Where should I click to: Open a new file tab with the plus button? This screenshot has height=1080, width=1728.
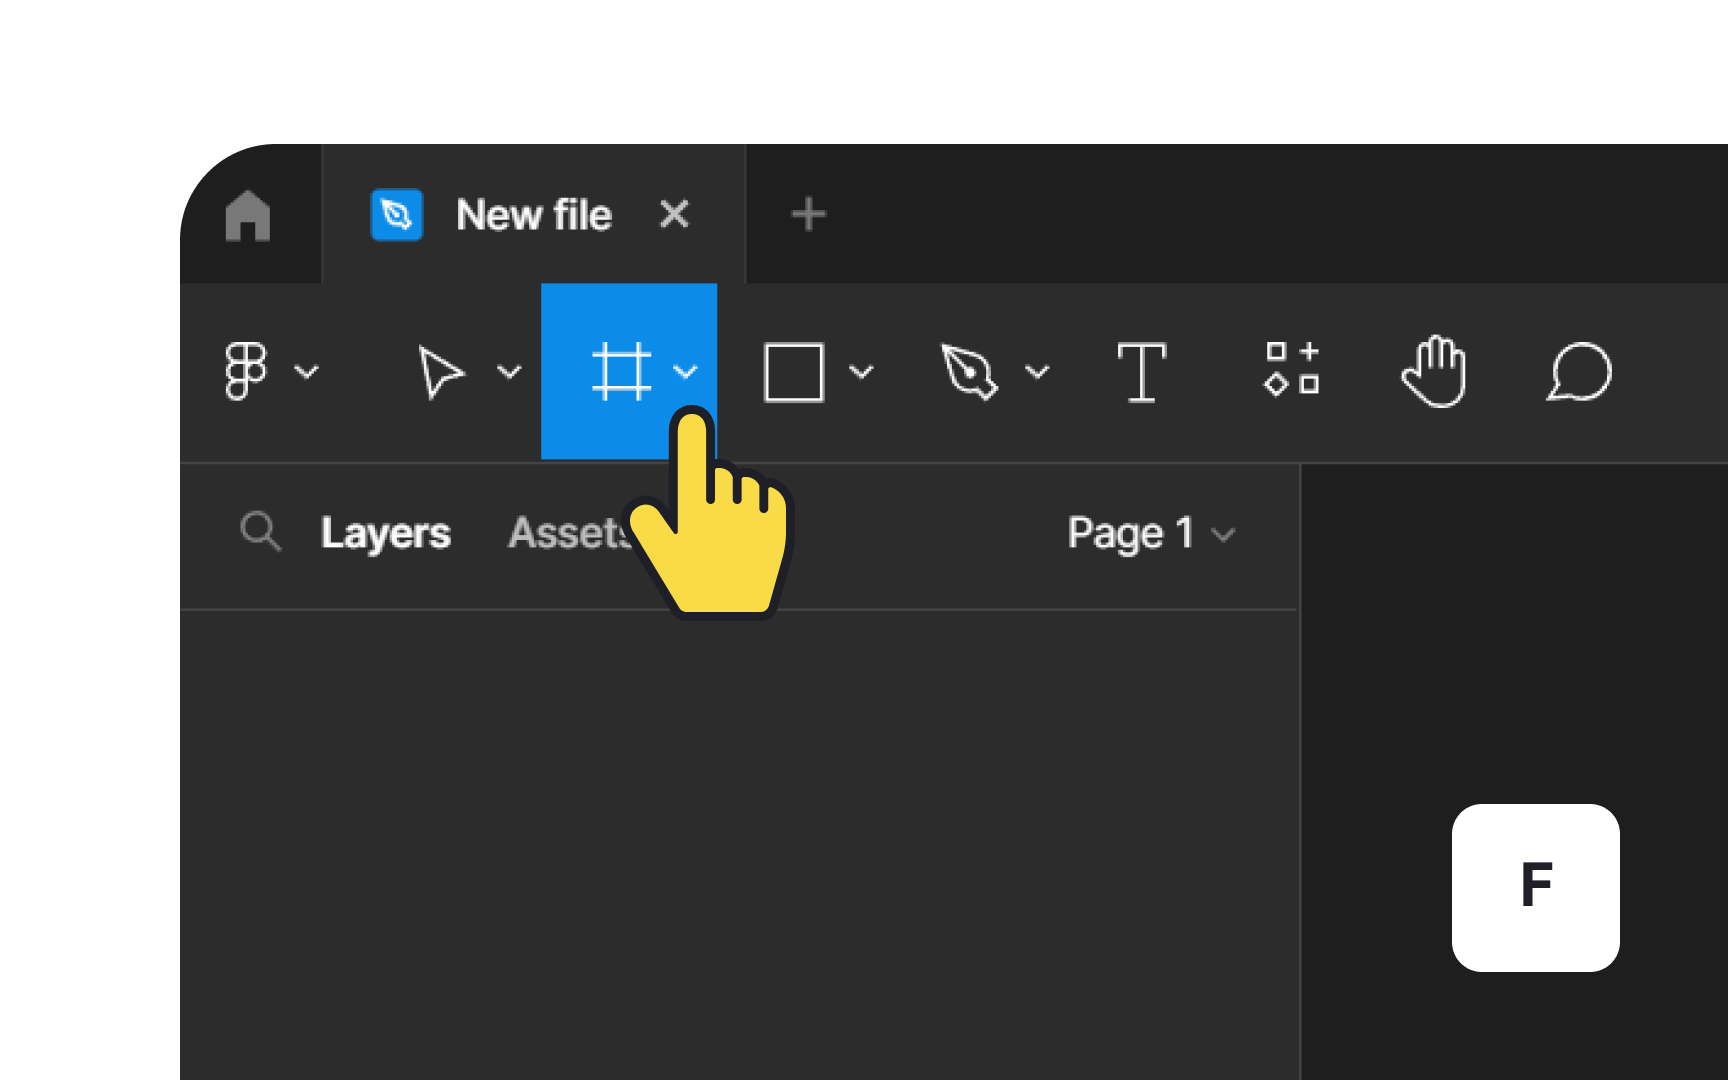point(808,213)
